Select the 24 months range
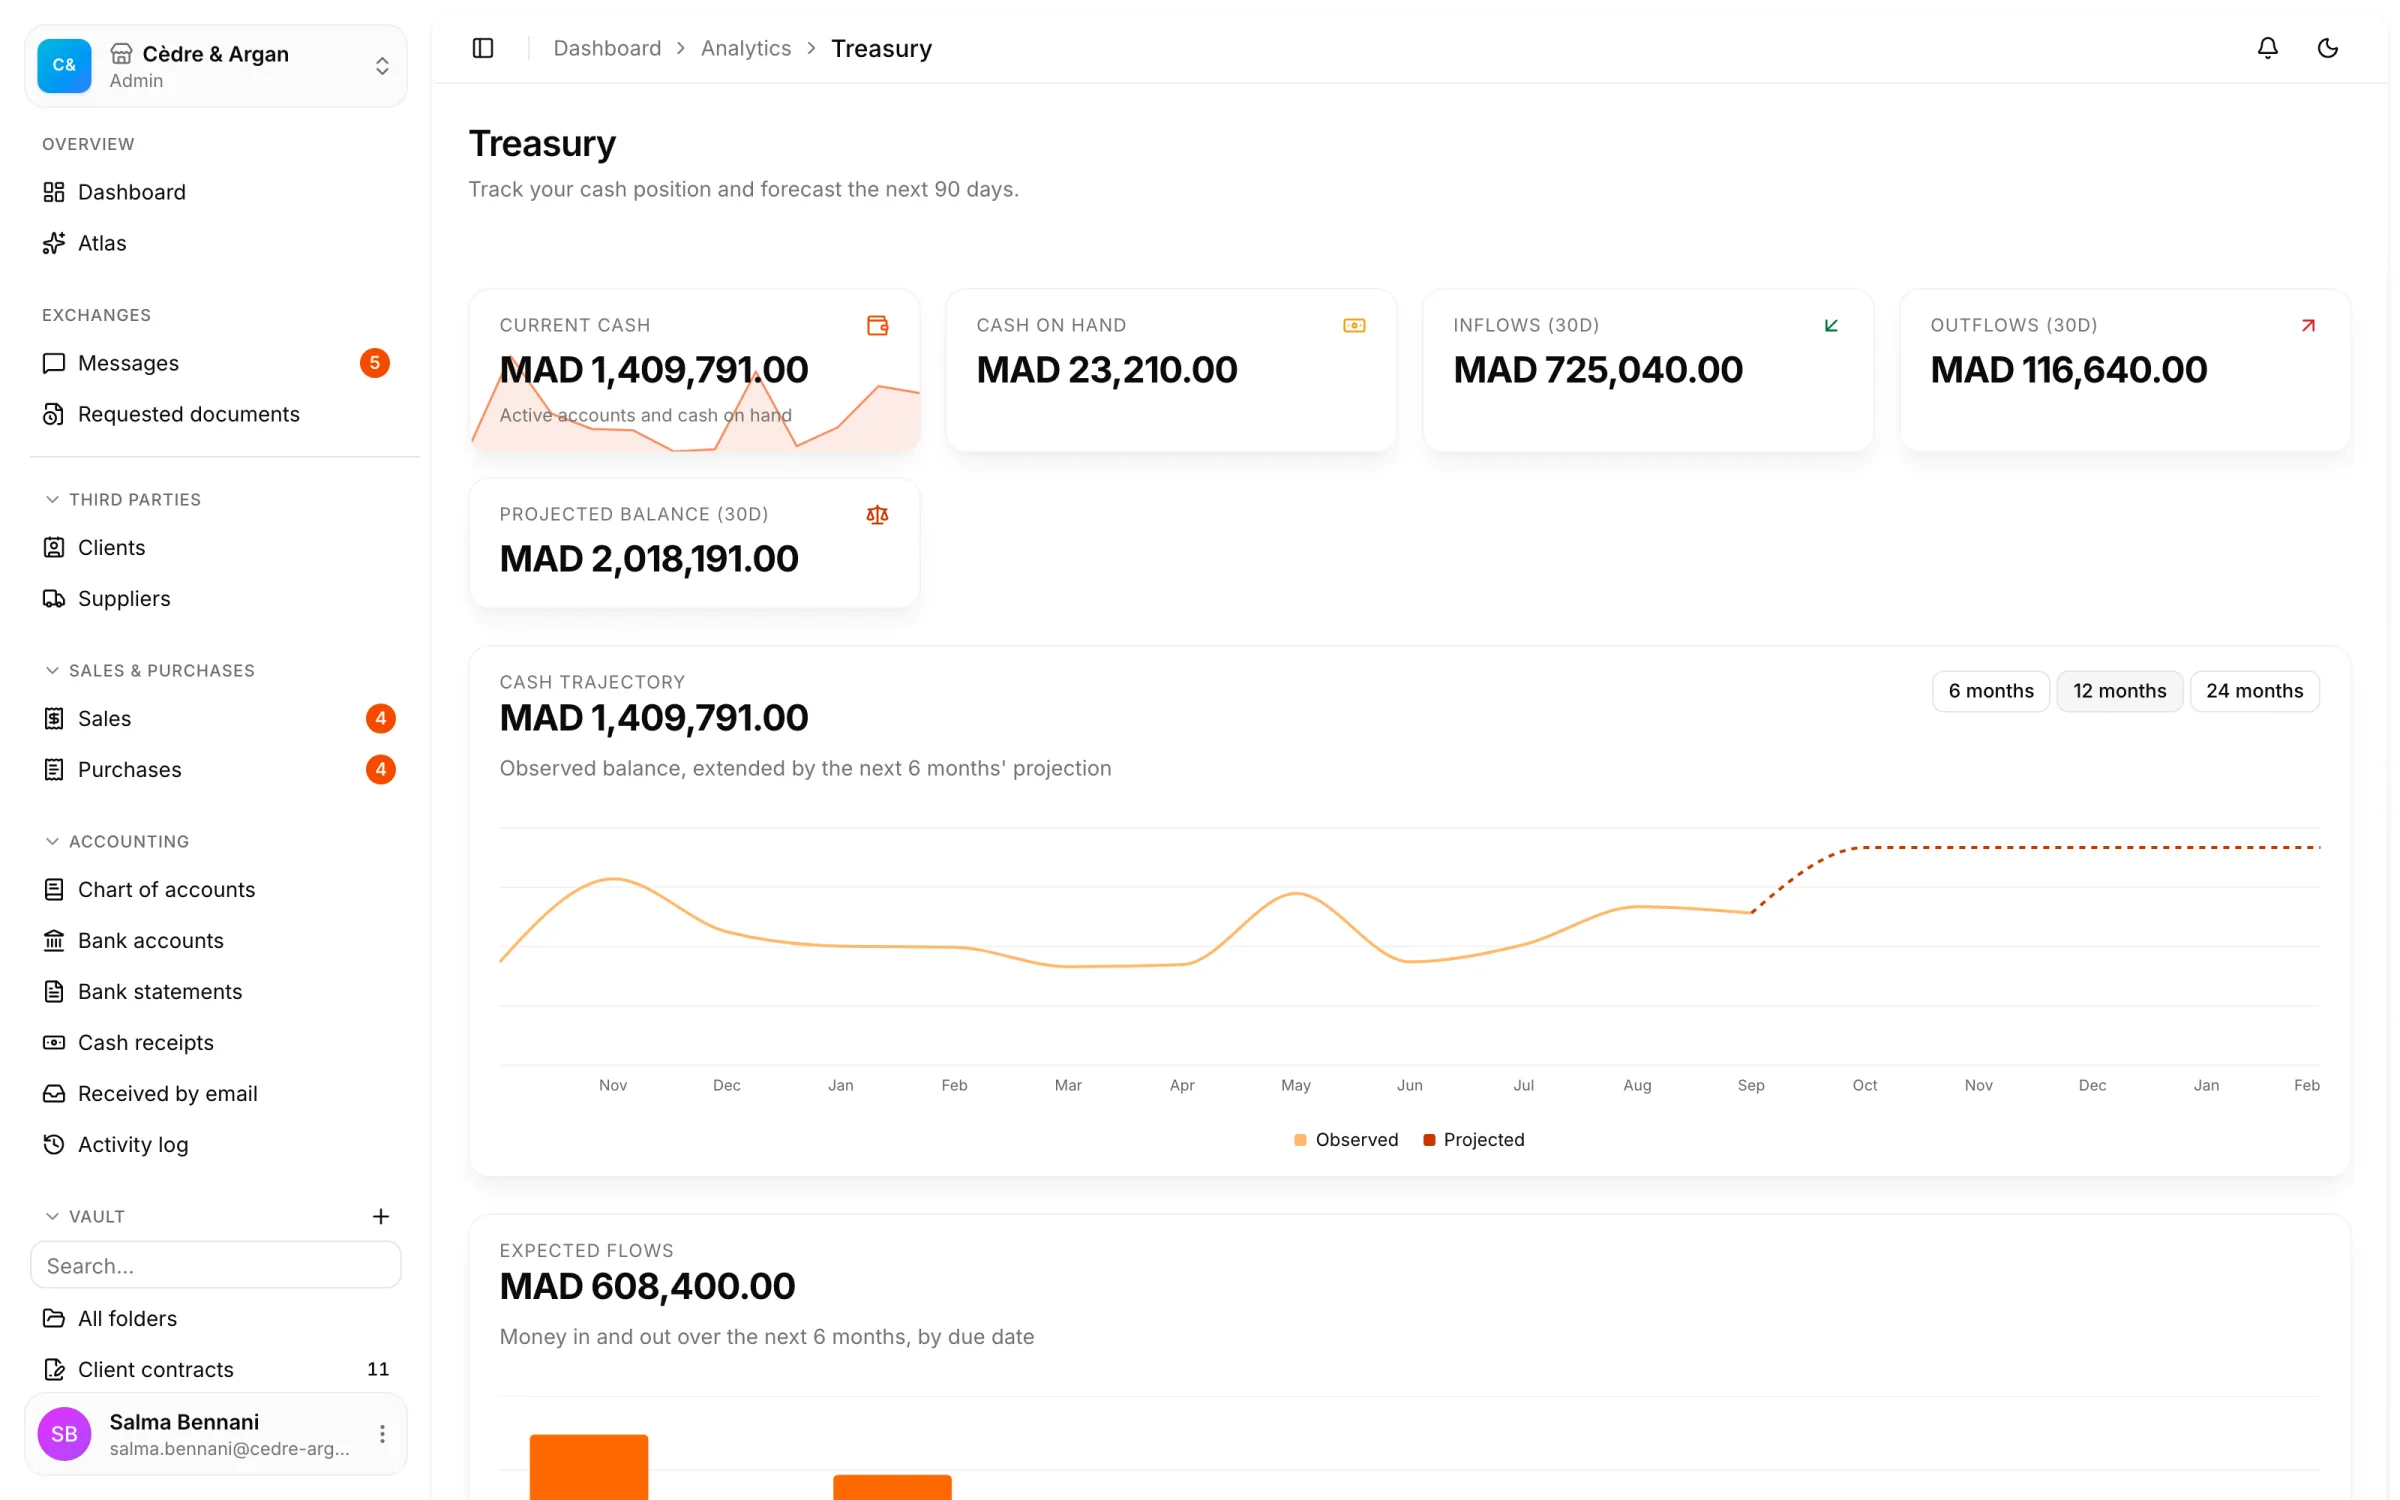This screenshot has height=1500, width=2400. [x=2254, y=691]
